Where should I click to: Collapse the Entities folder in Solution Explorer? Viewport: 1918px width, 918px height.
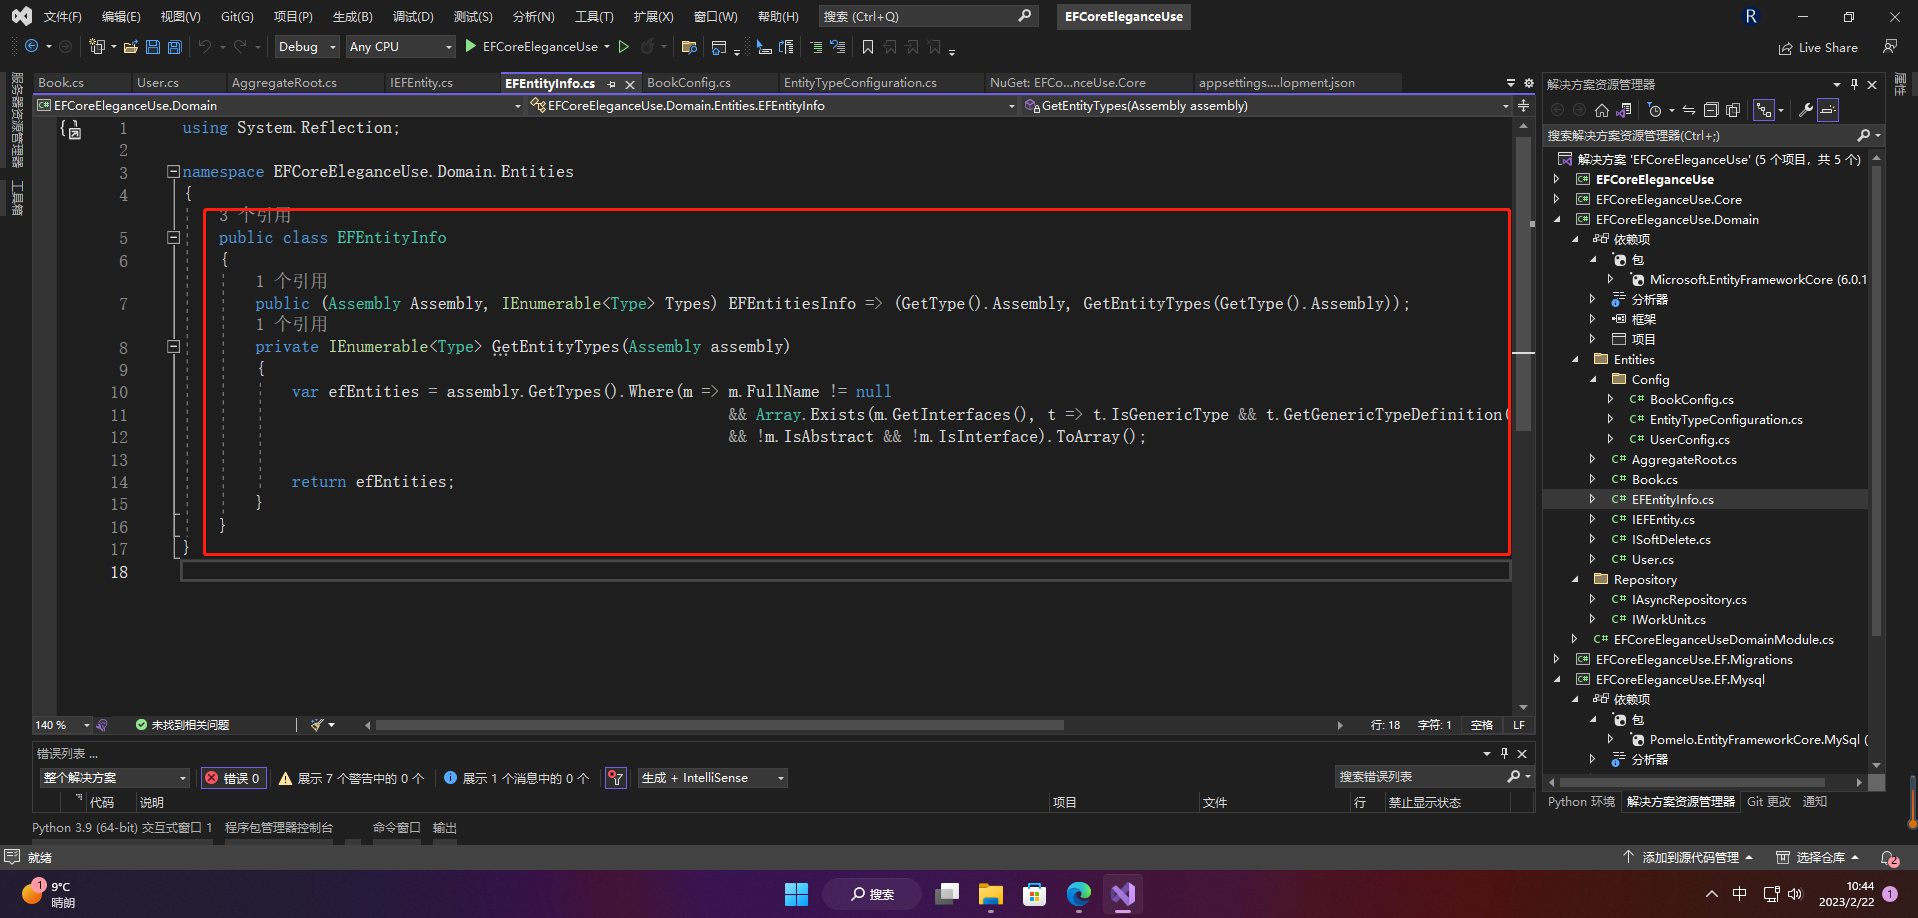point(1575,360)
